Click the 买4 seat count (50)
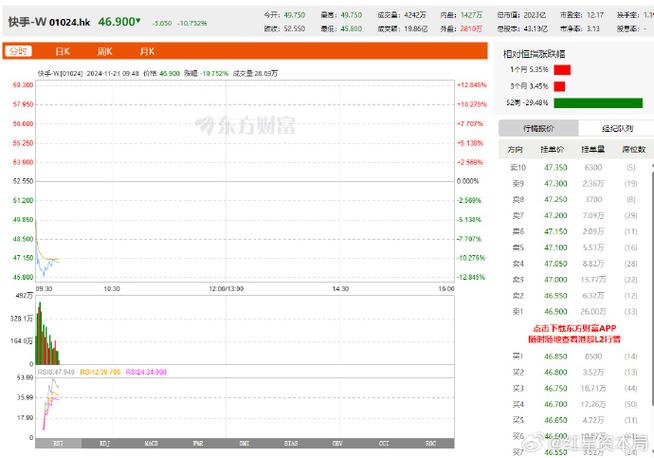The image size is (654, 458). point(631,404)
